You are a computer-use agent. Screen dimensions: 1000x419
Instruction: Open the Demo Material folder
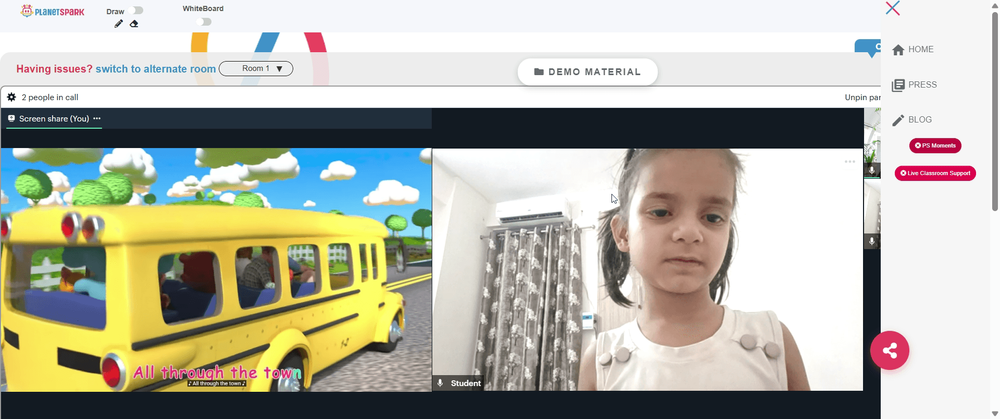(587, 71)
